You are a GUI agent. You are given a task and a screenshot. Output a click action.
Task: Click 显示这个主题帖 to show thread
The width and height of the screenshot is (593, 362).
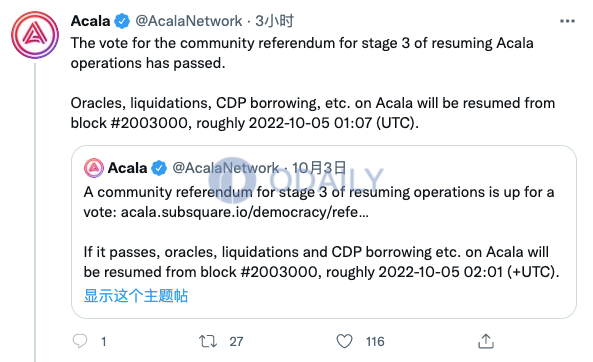(135, 296)
